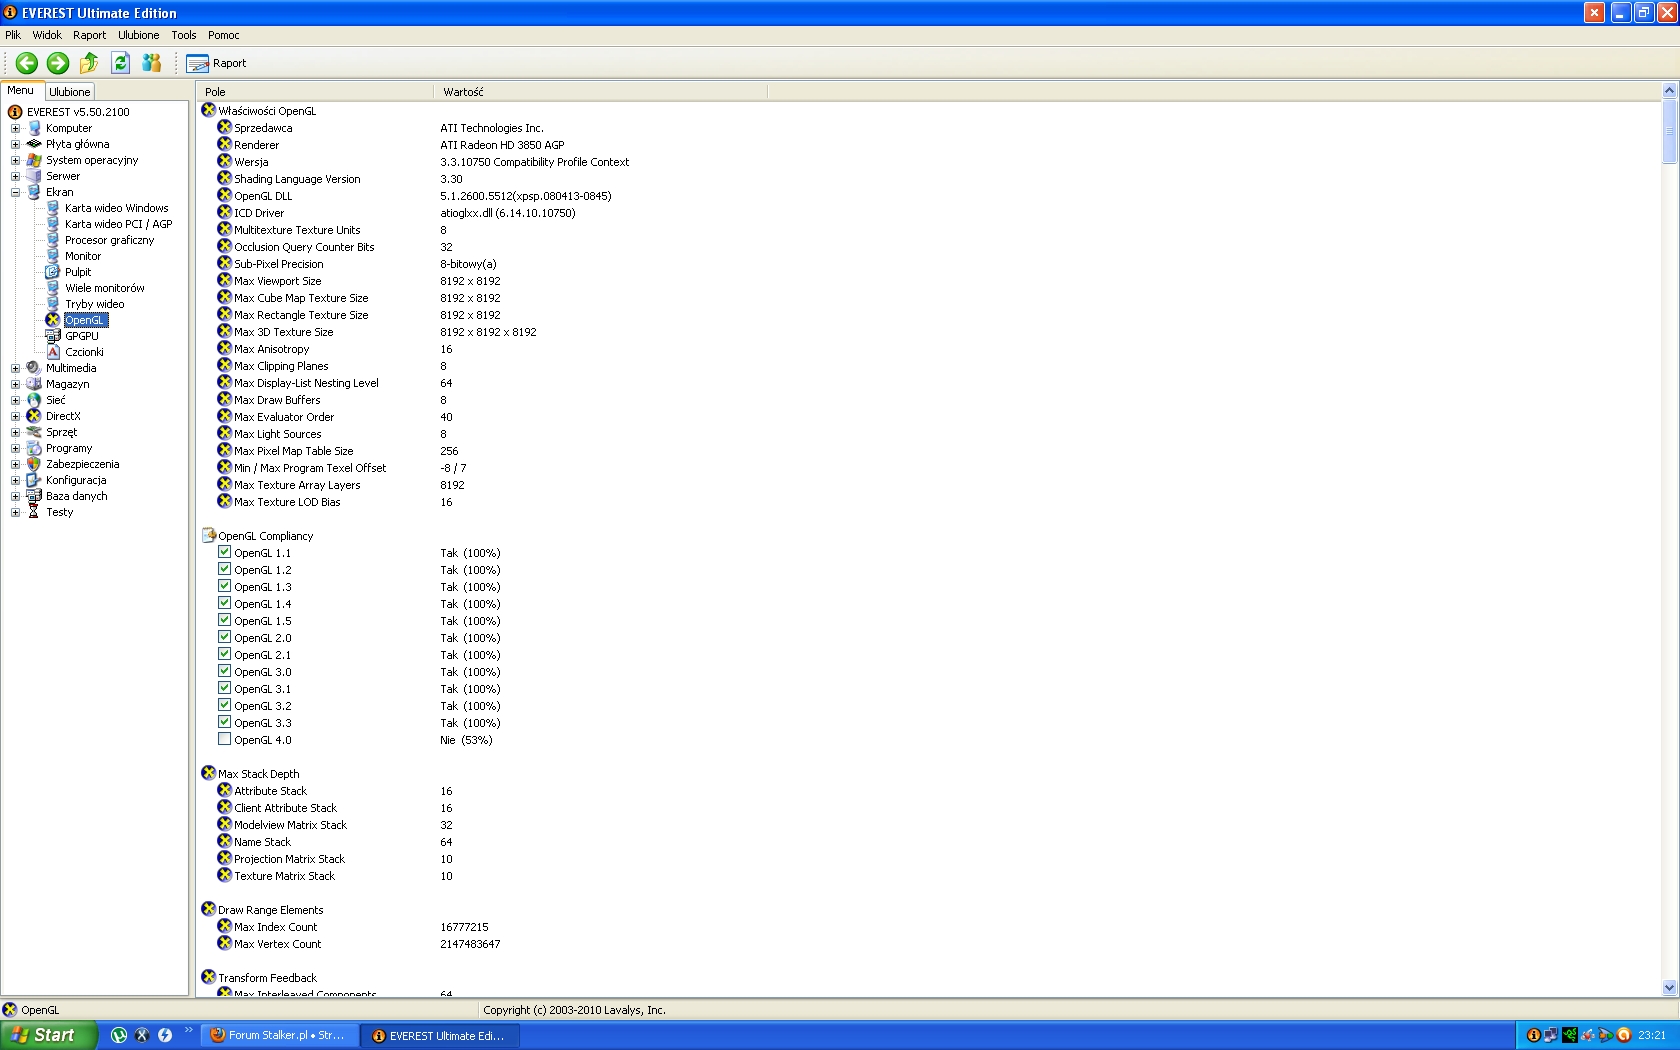Viewport: 1680px width, 1050px height.
Task: Click the green Back arrow toolbar icon
Action: pyautogui.click(x=27, y=63)
